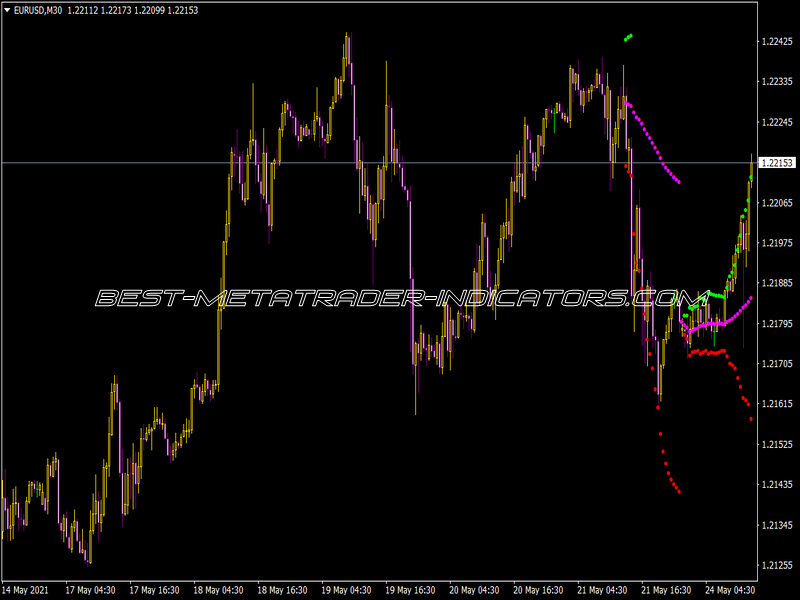Click the 18 May 04:30 time label
The height and width of the screenshot is (600, 800).
point(218,590)
